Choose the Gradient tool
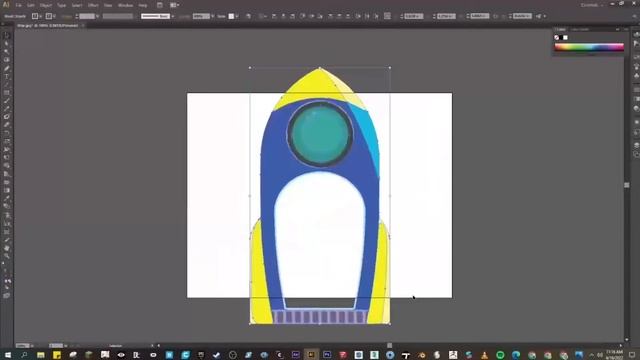This screenshot has height=360, width=640. [x=7, y=190]
